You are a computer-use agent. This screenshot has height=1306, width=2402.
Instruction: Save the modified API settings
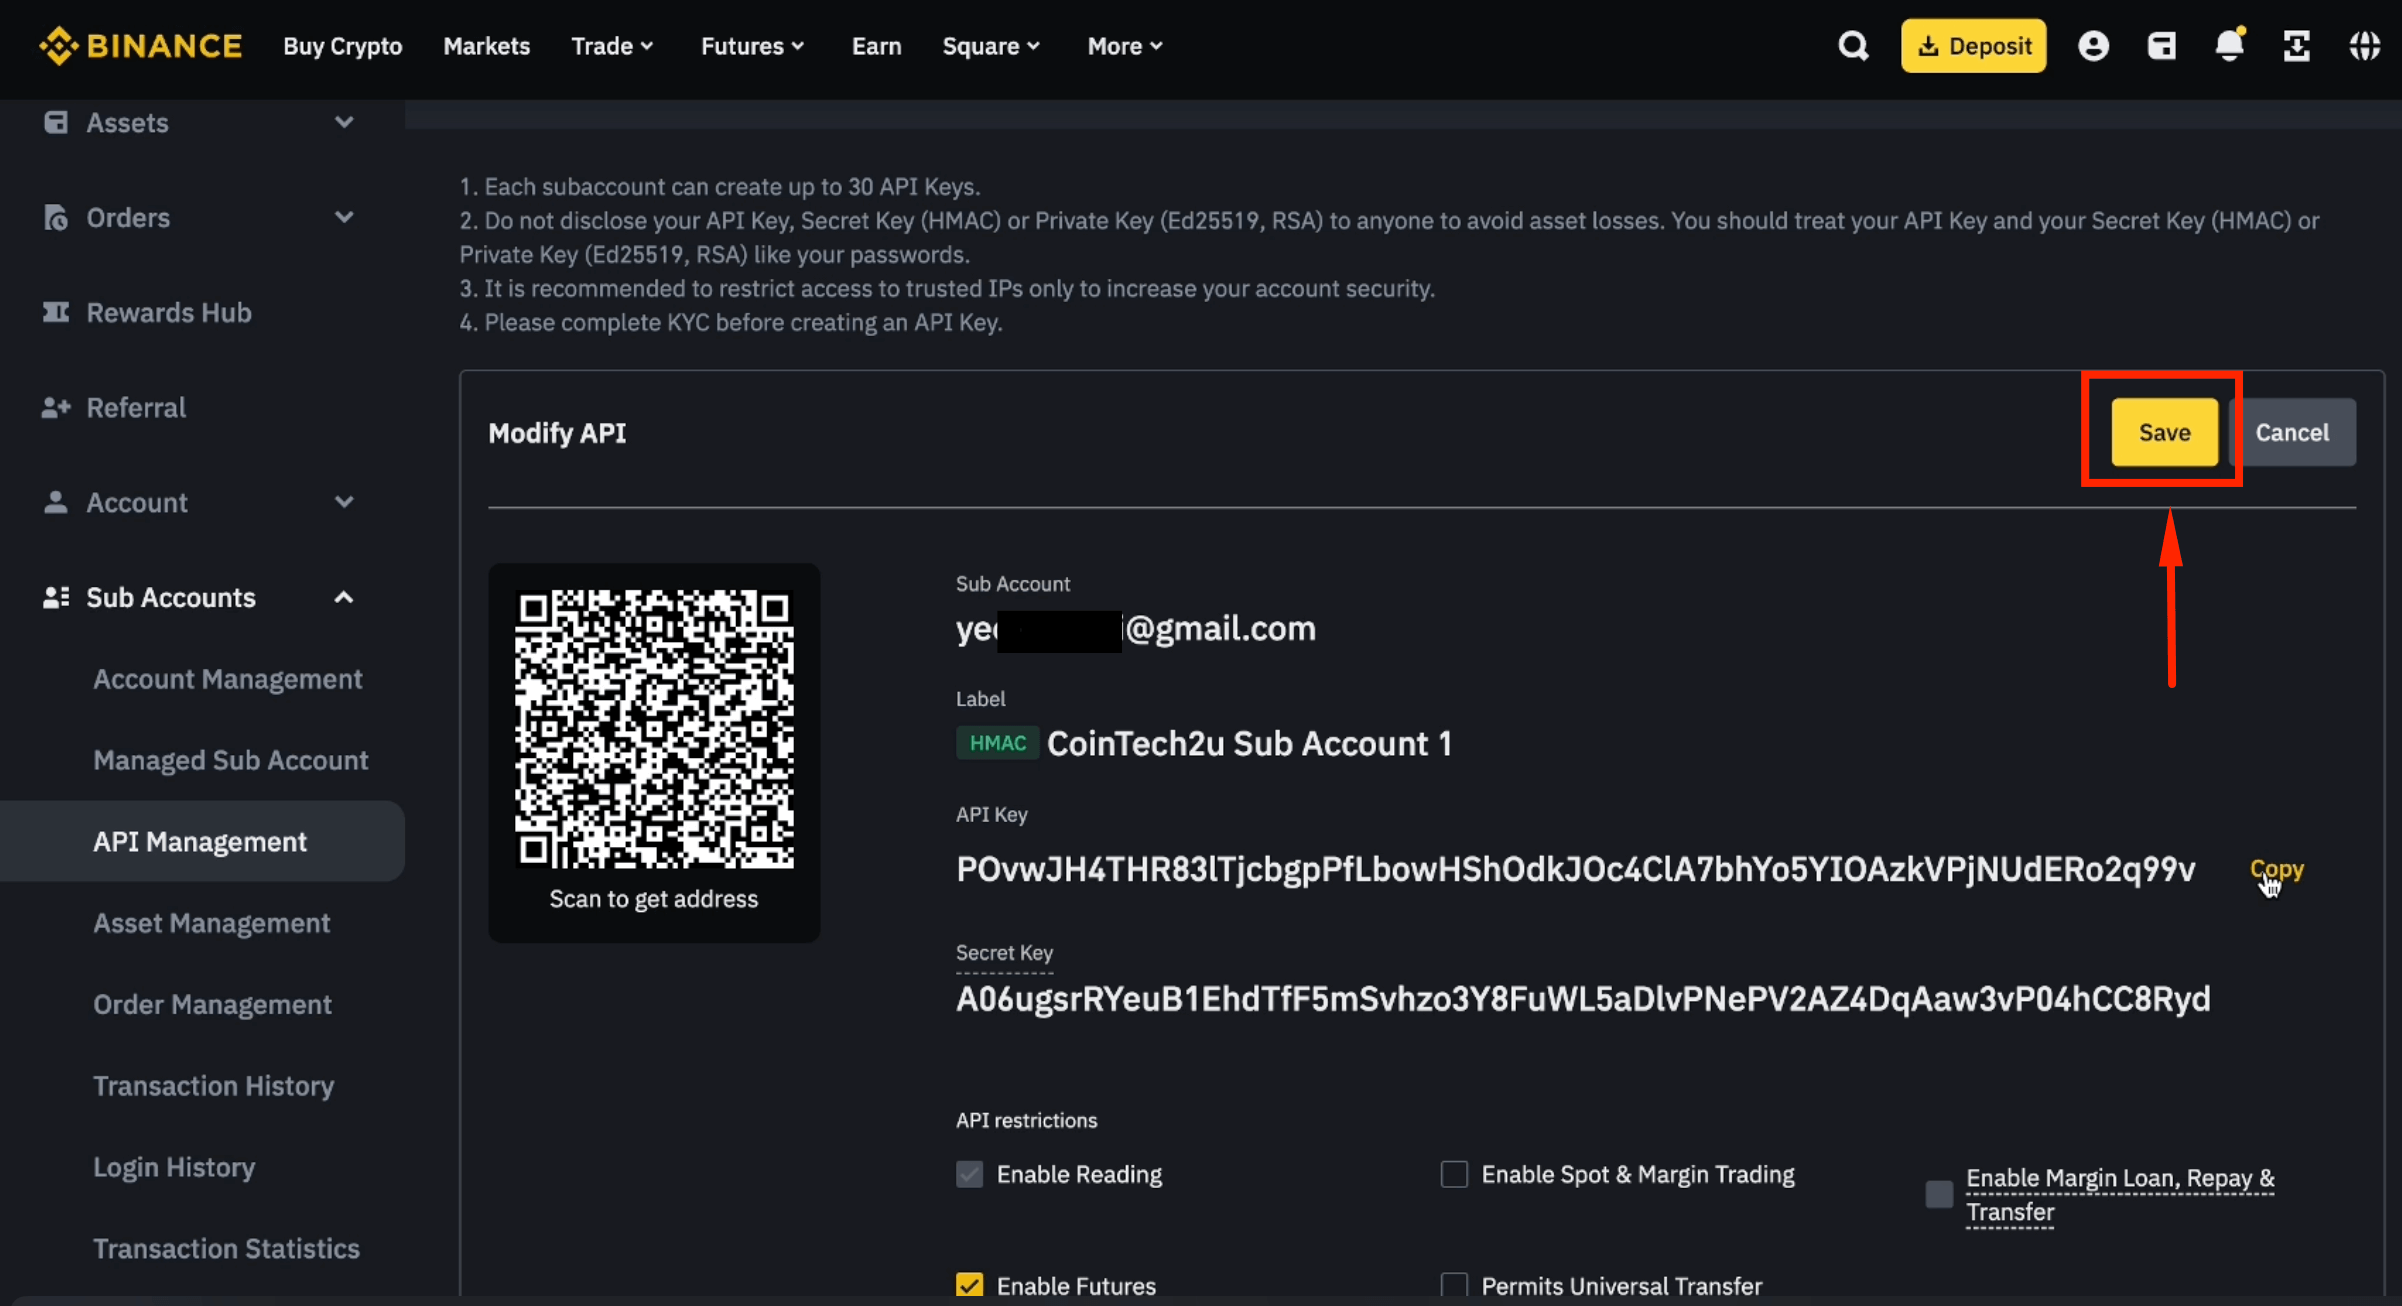(2164, 433)
